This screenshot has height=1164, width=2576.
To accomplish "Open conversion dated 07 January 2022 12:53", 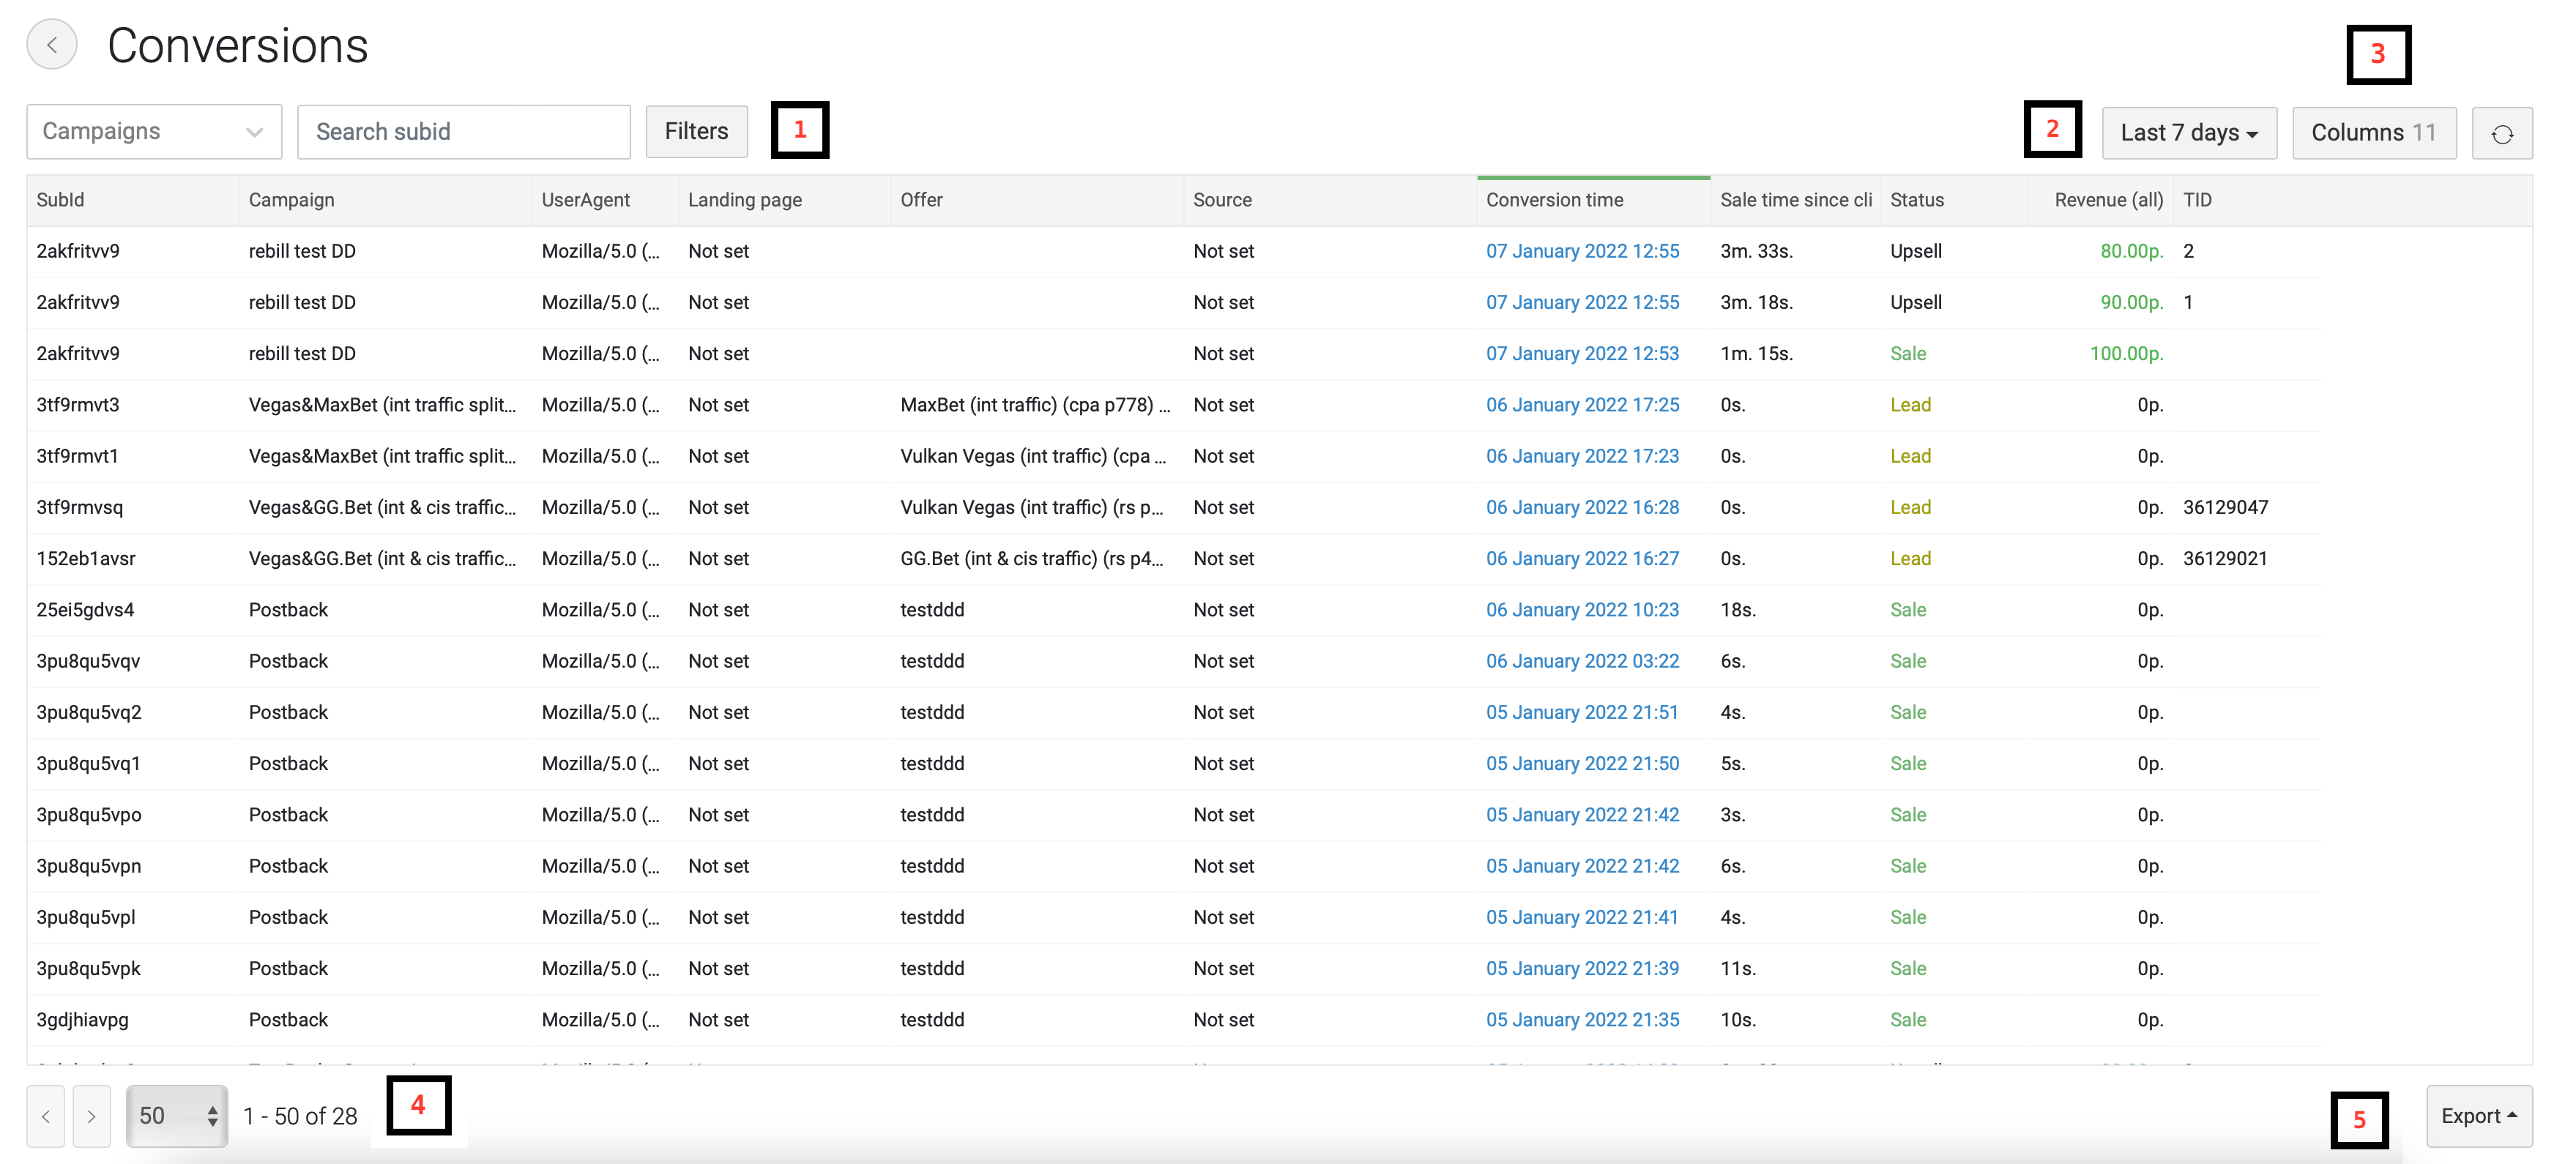I will coord(1582,354).
